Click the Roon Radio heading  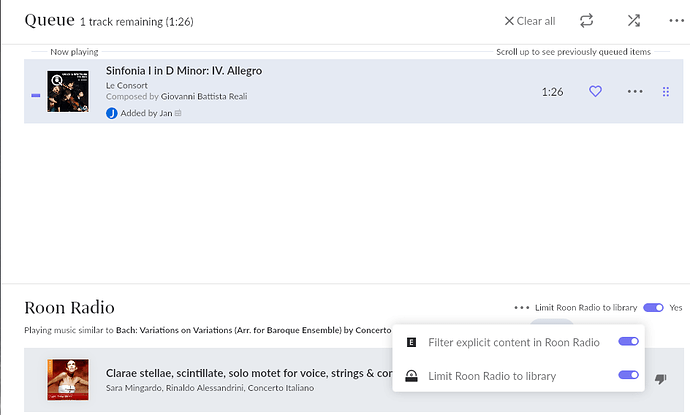click(70, 308)
